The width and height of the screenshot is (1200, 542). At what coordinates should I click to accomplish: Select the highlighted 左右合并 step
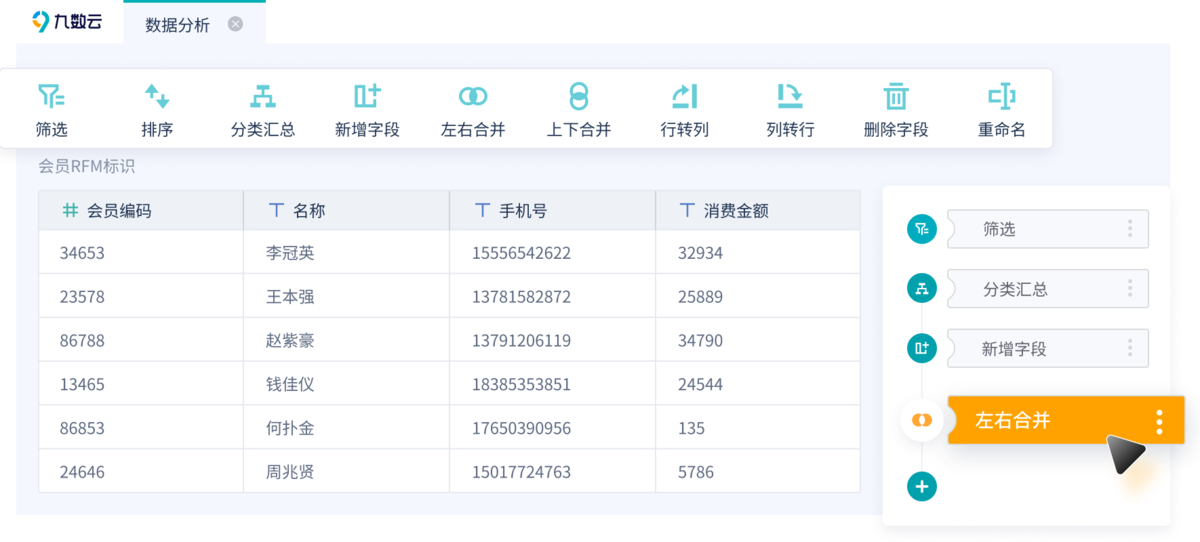coord(1066,420)
